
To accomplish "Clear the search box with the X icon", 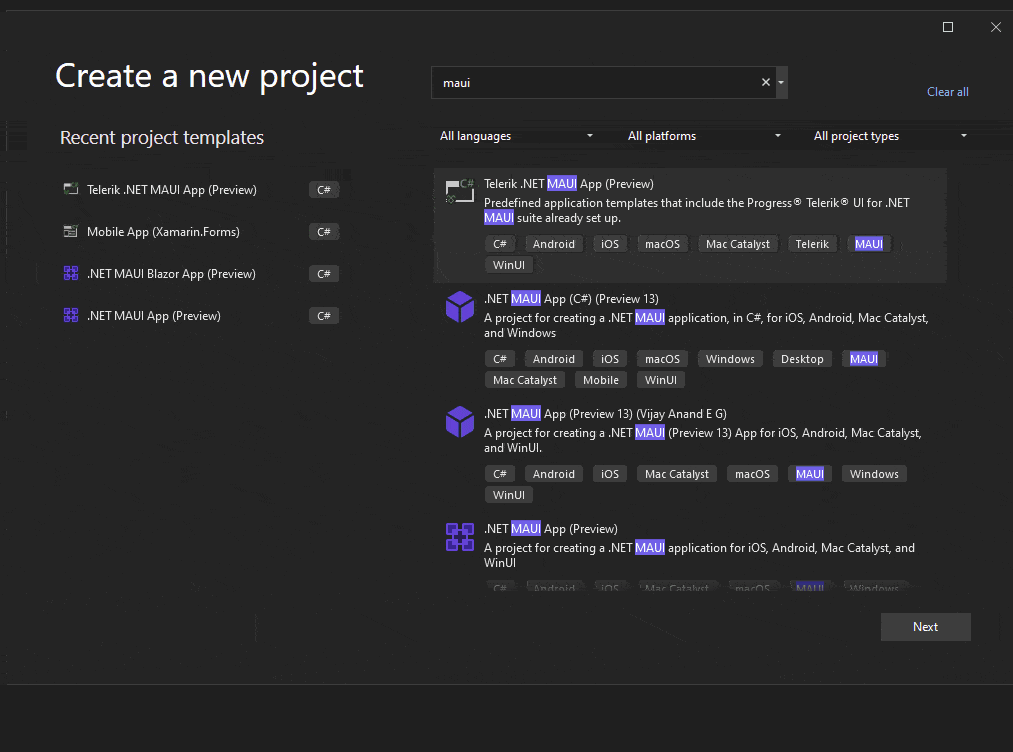I will coord(766,82).
